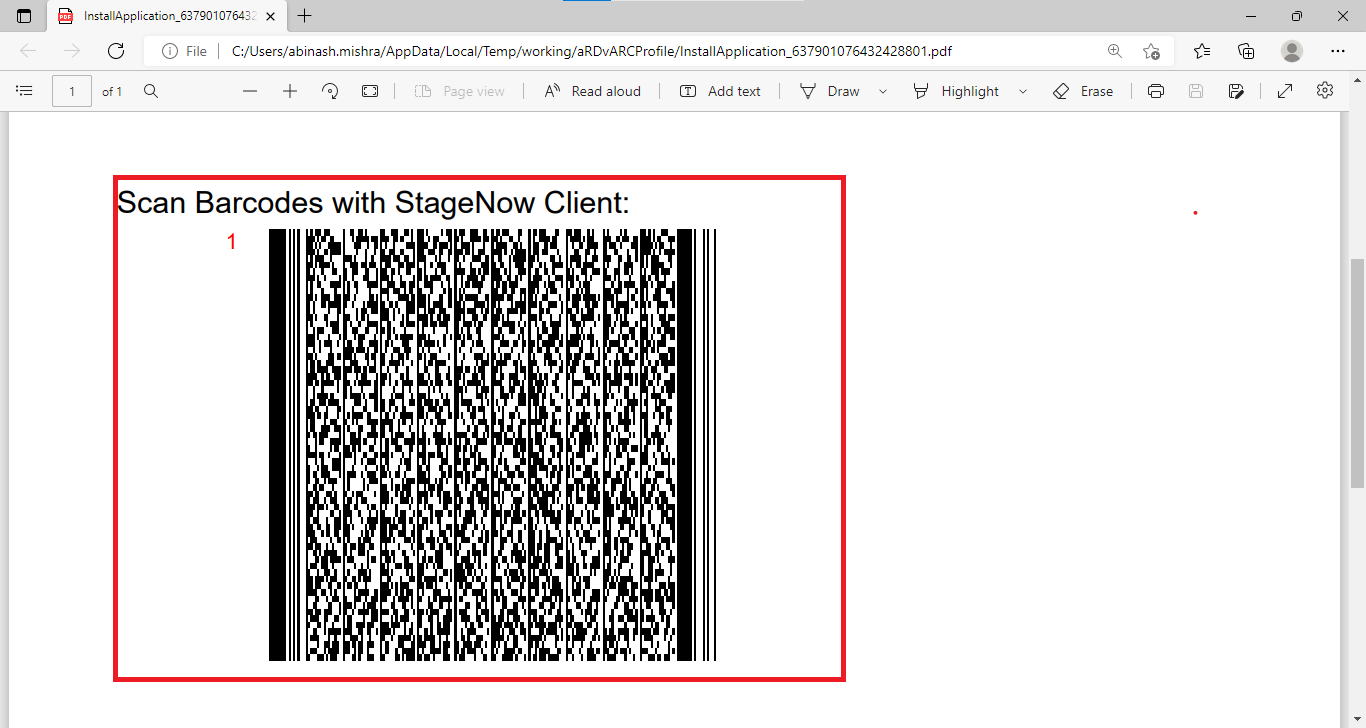1366x728 pixels.
Task: Enter full screen PDF view
Action: pyautogui.click(x=1285, y=91)
